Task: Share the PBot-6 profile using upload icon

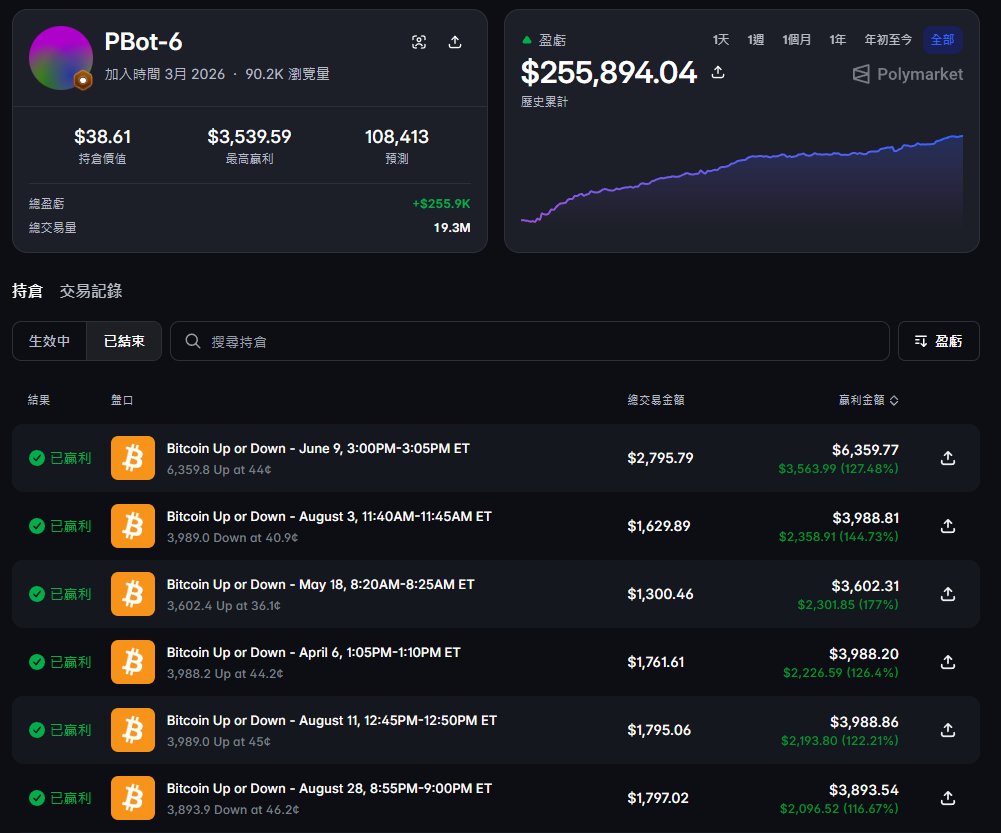Action: [455, 42]
